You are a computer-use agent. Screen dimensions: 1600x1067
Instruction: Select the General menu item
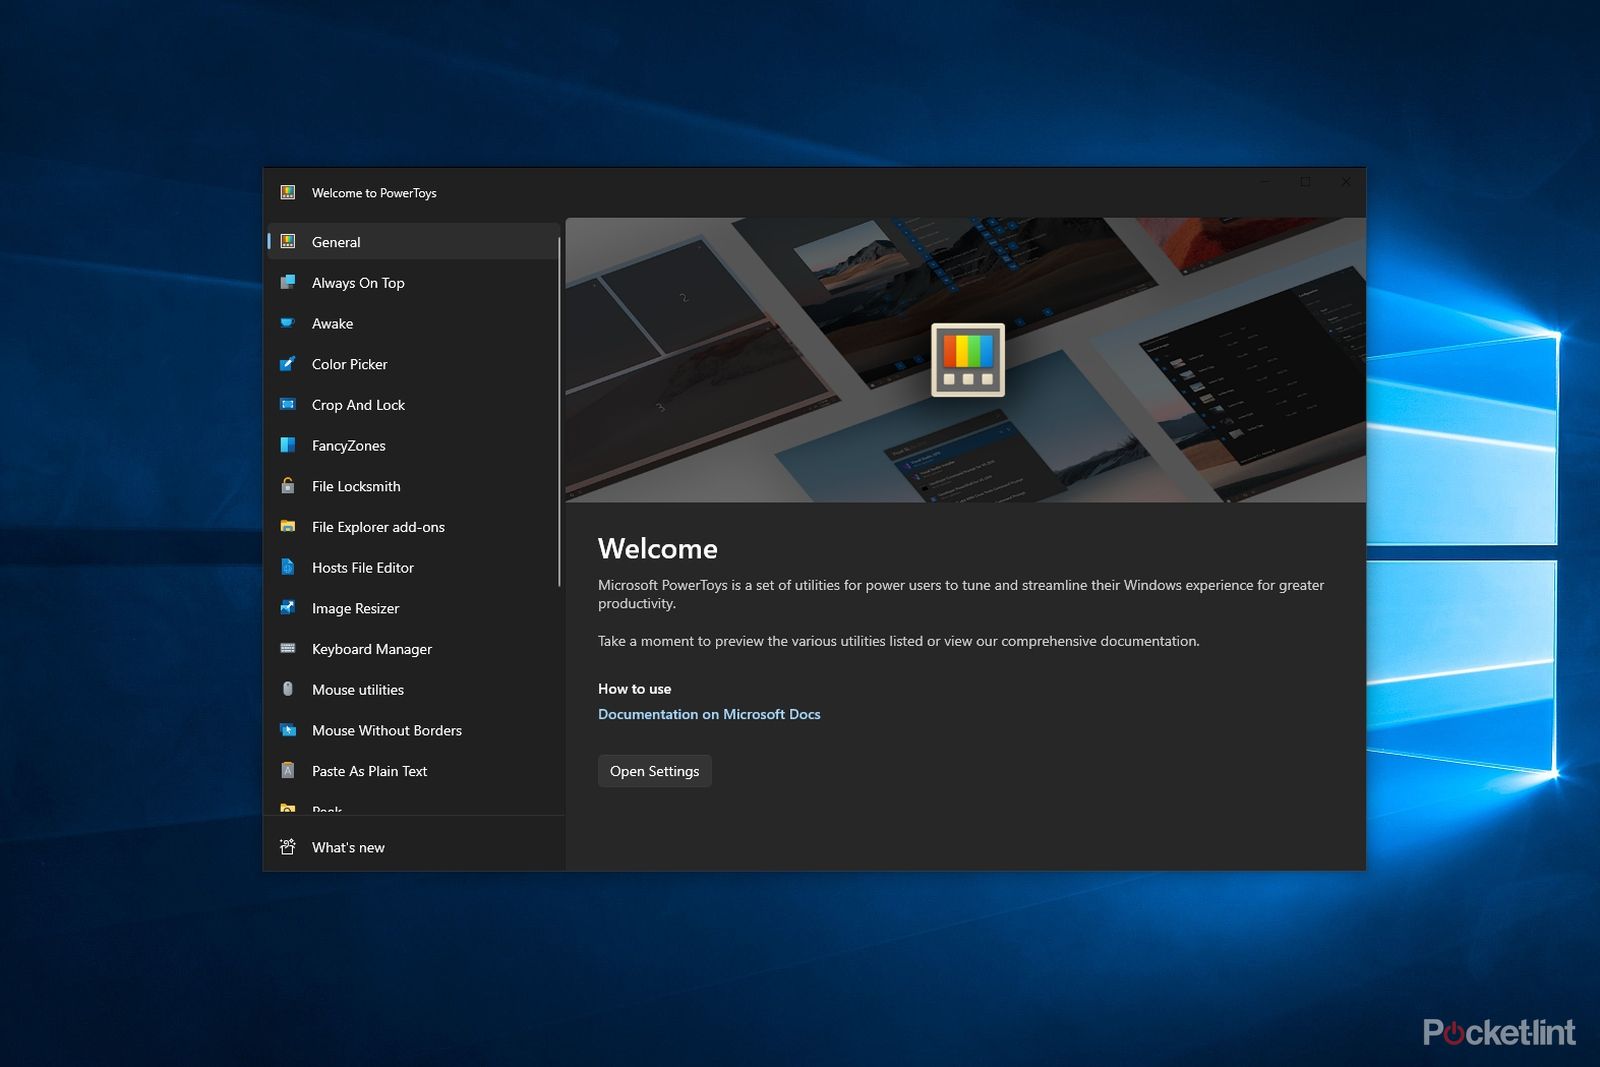click(412, 241)
